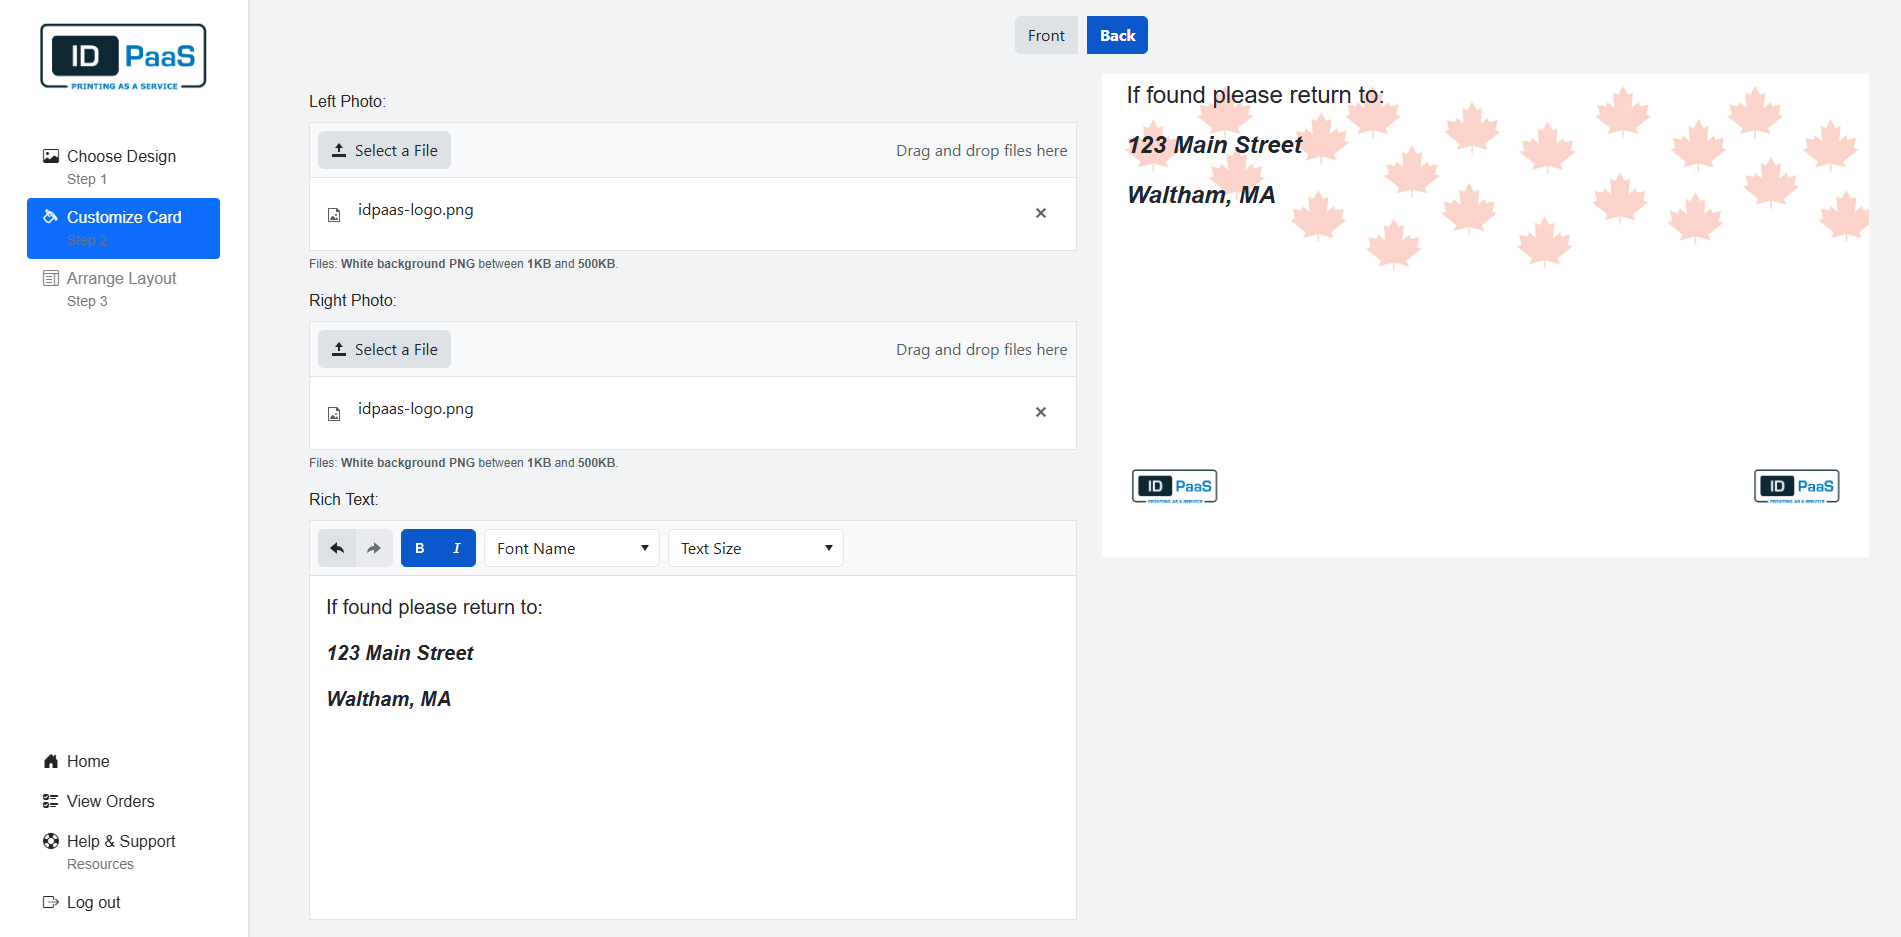Open the Font Name dropdown
Viewport: 1901px width, 937px height.
[571, 548]
